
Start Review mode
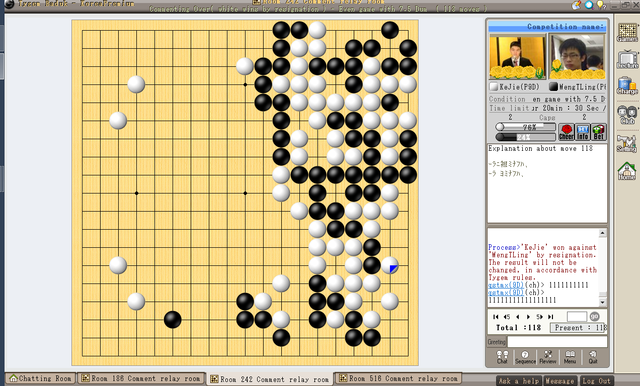pos(547,357)
